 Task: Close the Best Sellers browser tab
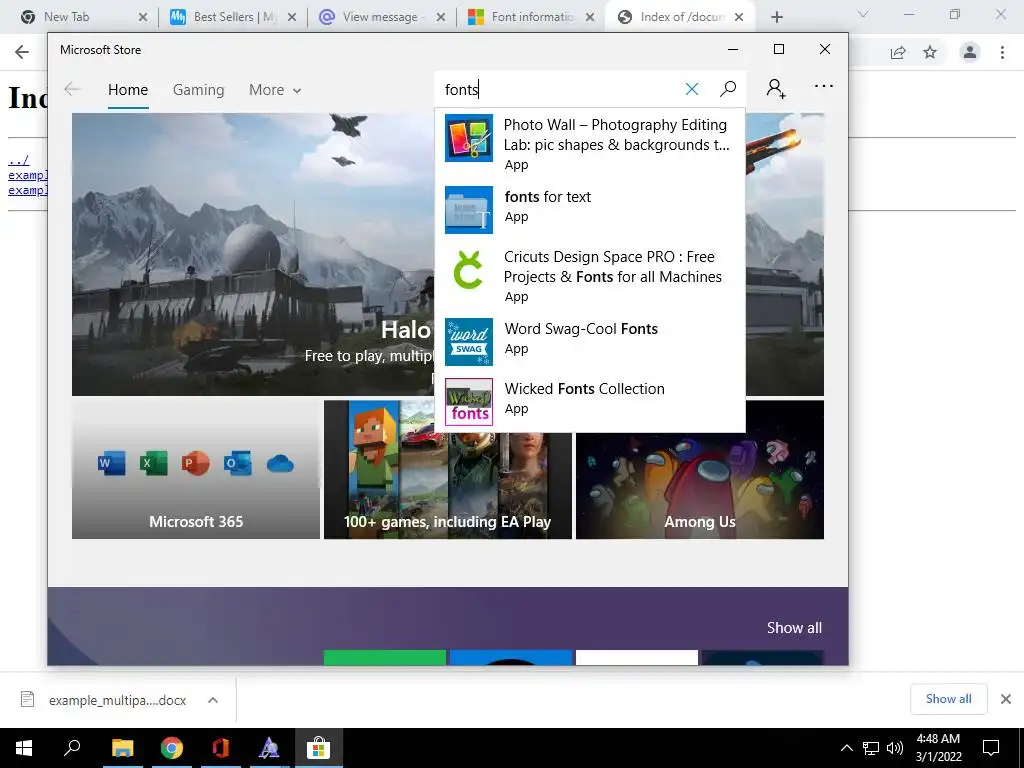tap(292, 17)
